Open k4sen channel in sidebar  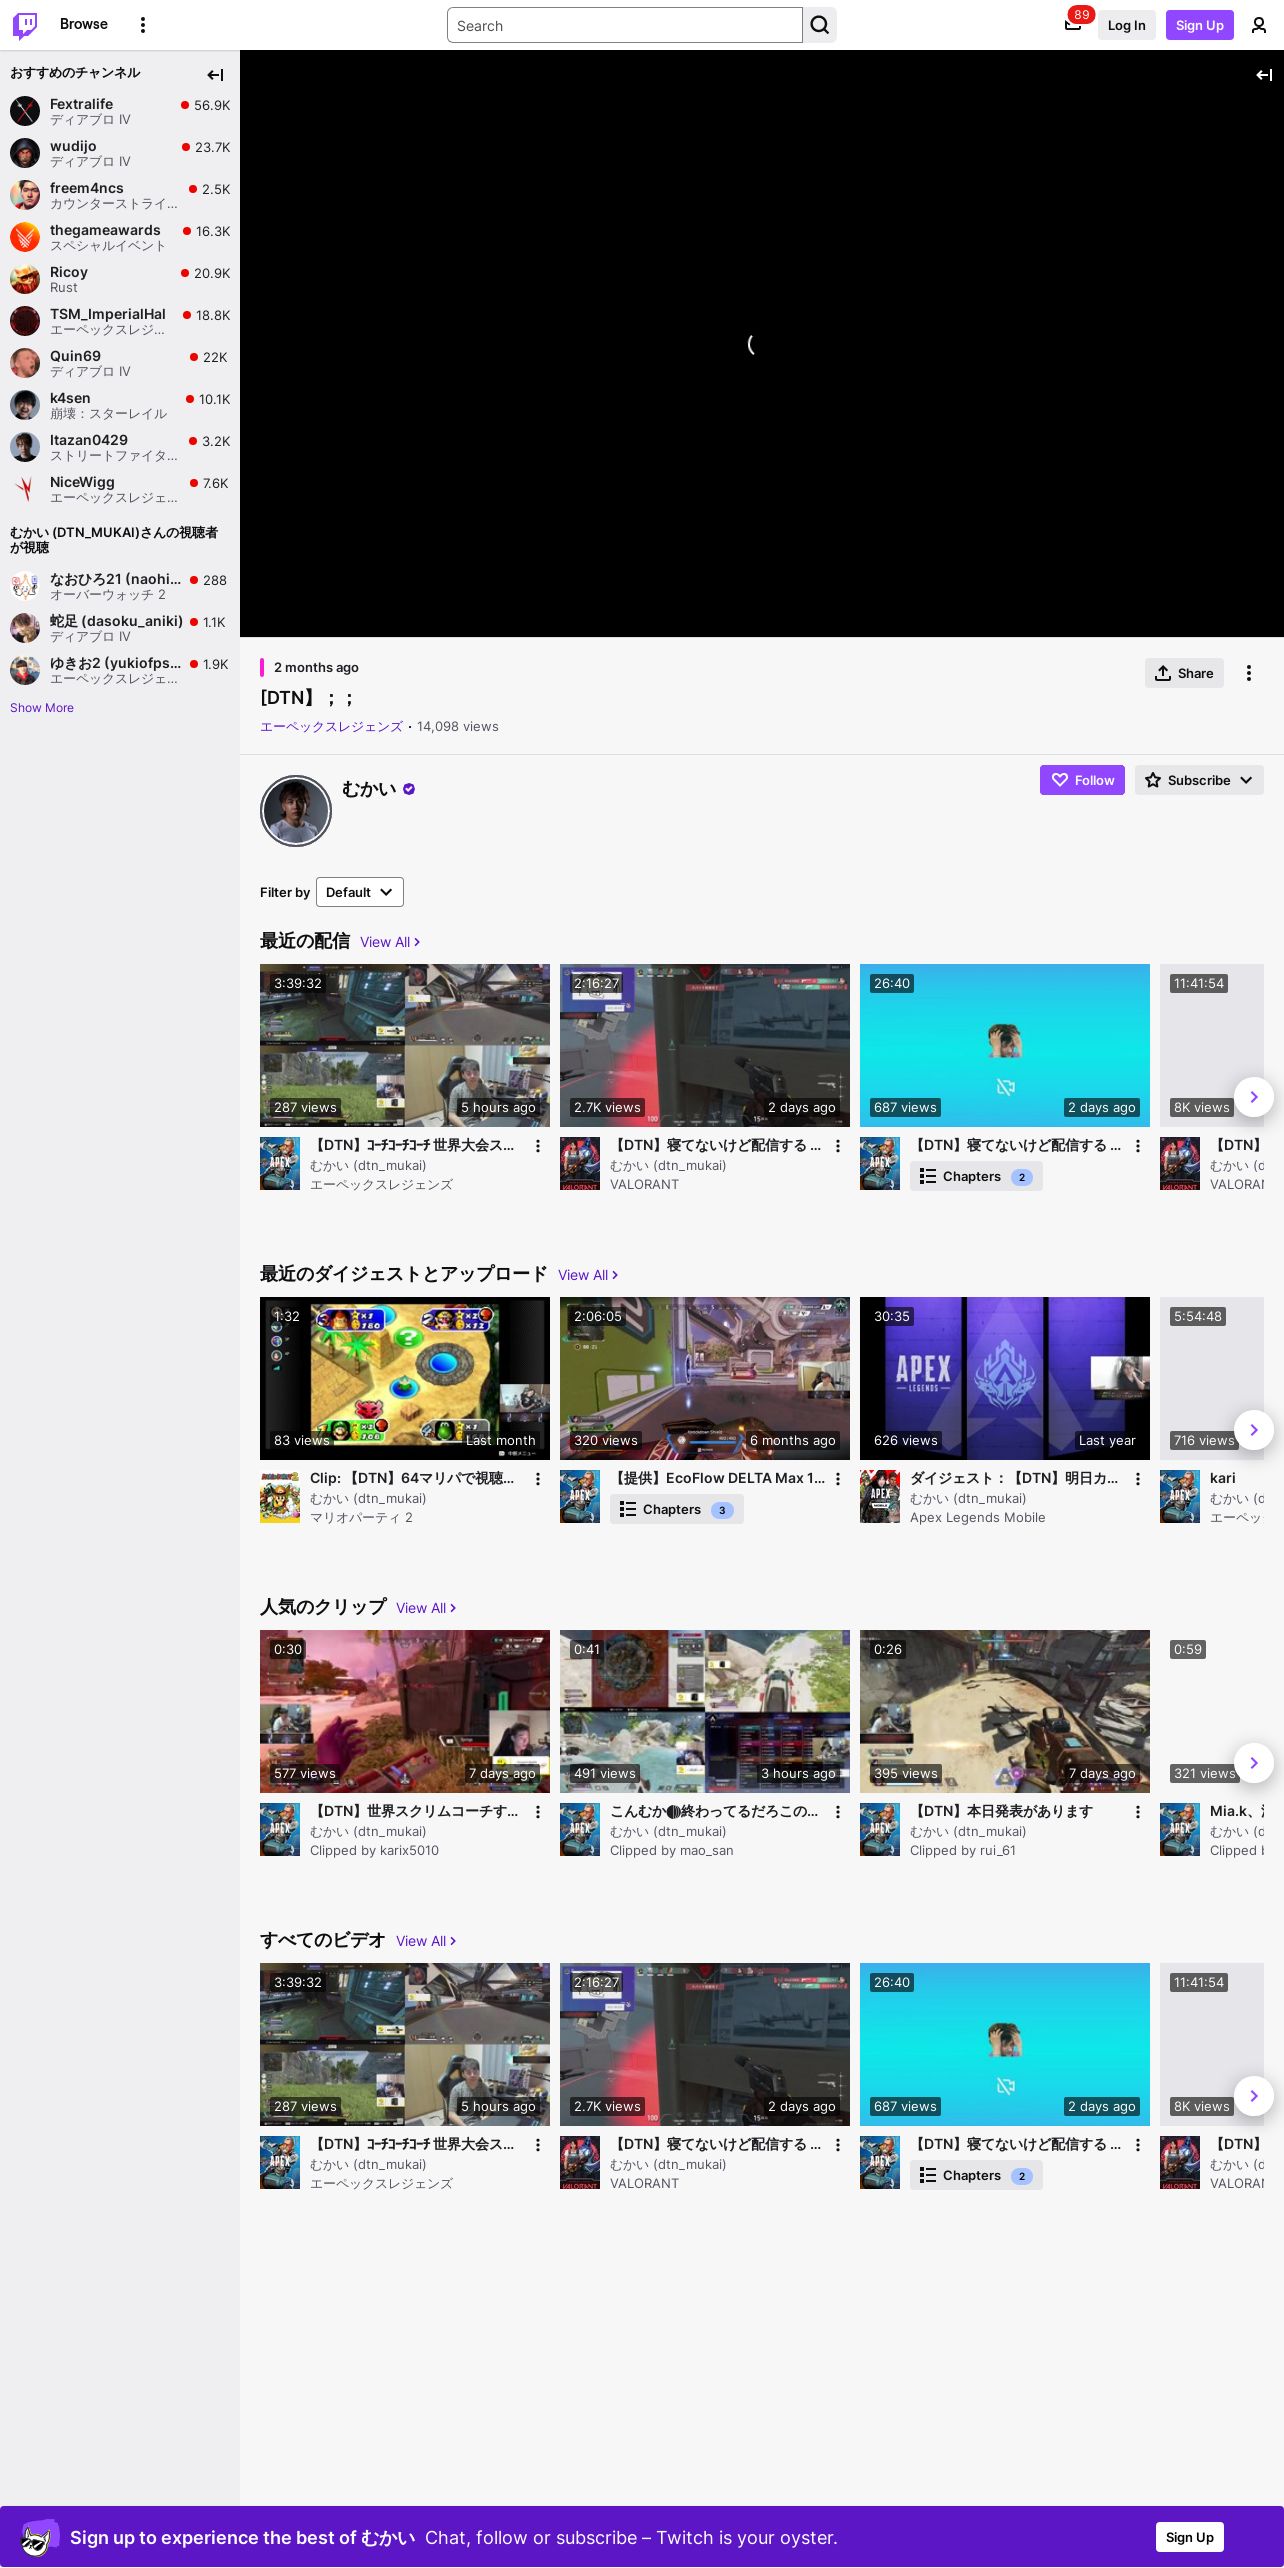click(x=120, y=405)
